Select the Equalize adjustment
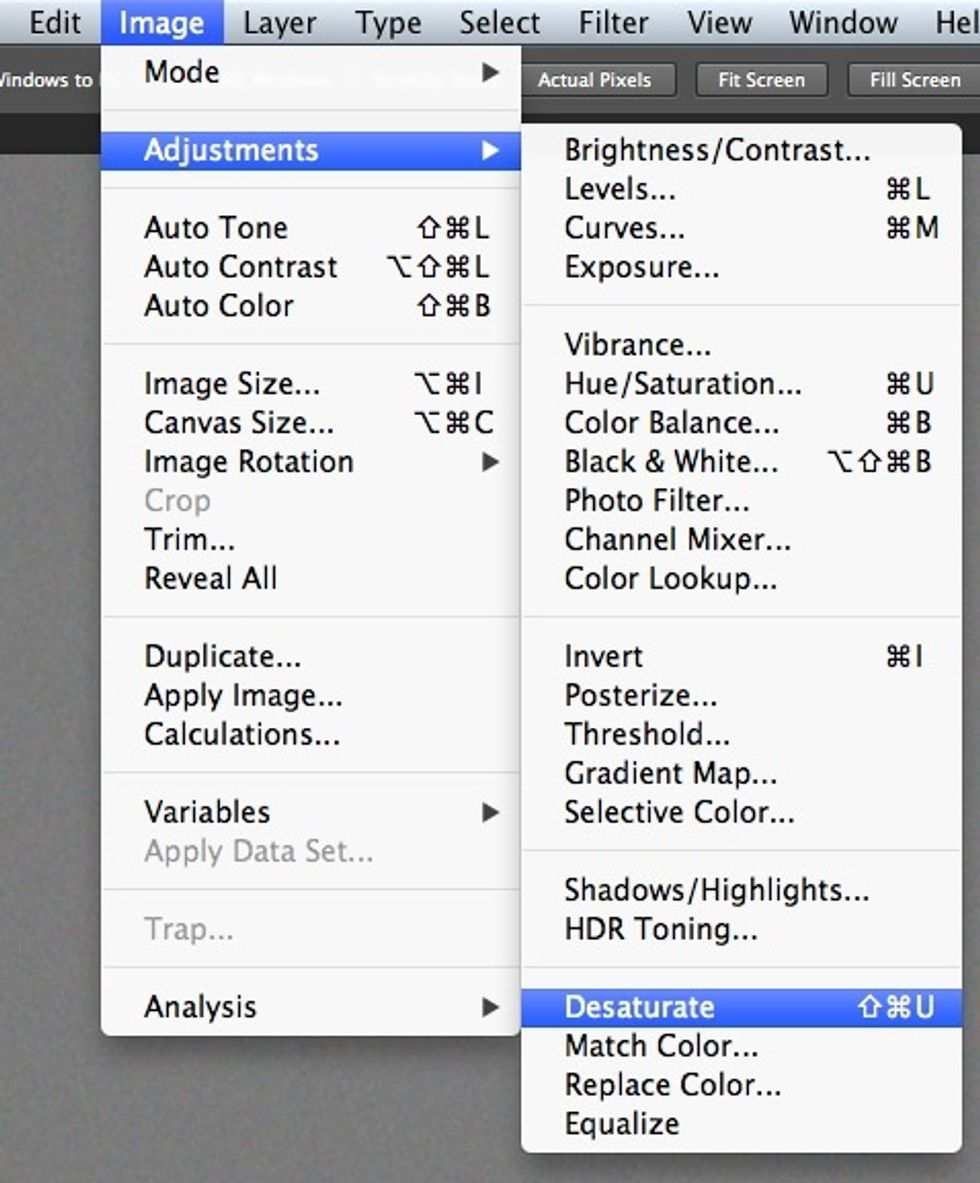The width and height of the screenshot is (980, 1183). click(622, 1123)
